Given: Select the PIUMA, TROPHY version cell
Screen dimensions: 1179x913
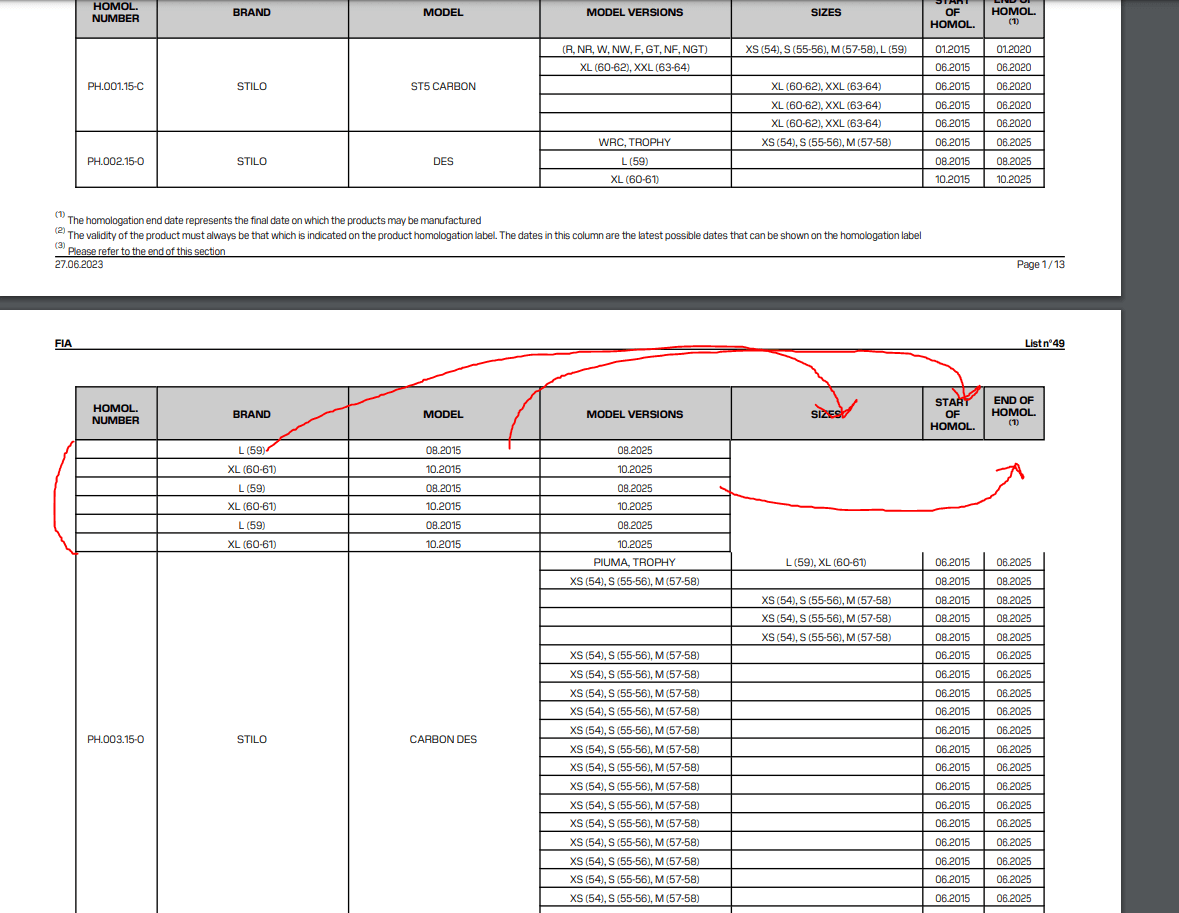Looking at the screenshot, I should pos(634,561).
